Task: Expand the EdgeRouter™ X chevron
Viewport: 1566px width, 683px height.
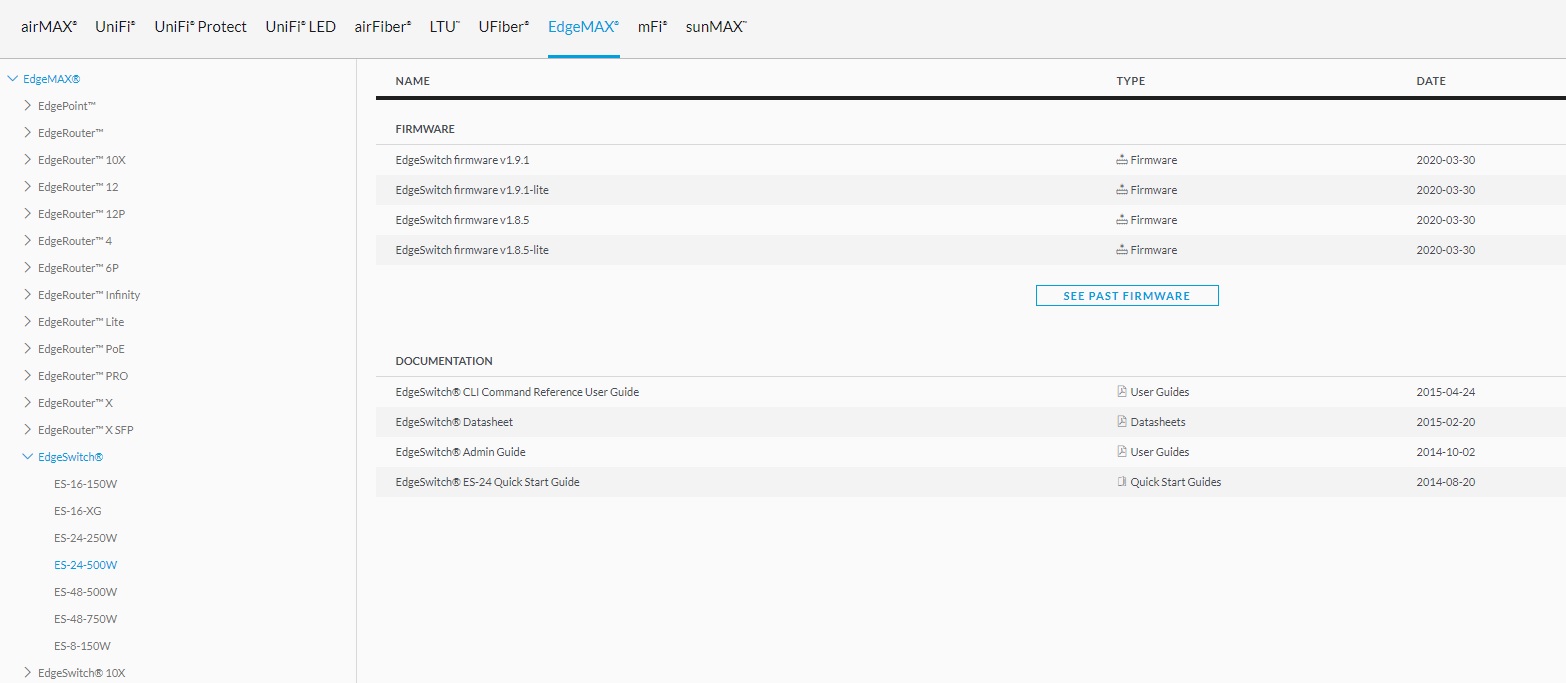Action: point(28,402)
